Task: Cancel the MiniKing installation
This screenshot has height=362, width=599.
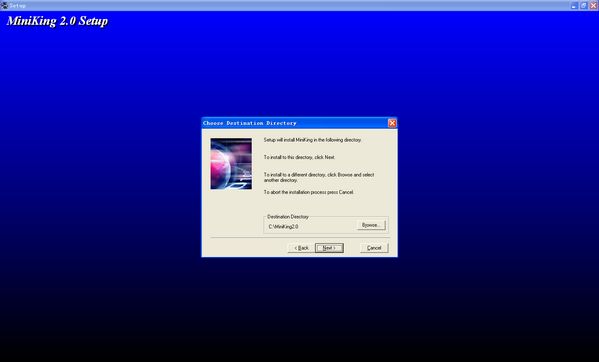Action: (x=374, y=248)
